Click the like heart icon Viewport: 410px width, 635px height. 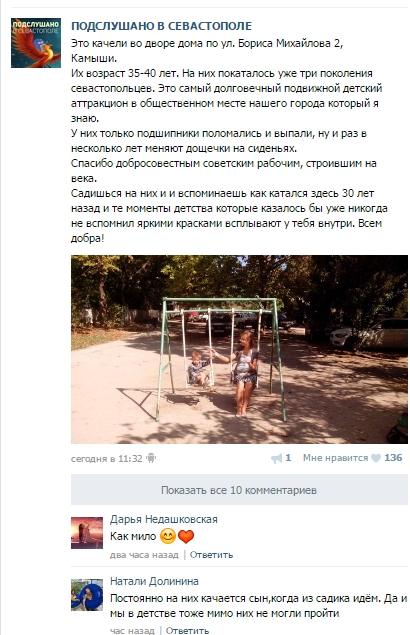(x=376, y=458)
